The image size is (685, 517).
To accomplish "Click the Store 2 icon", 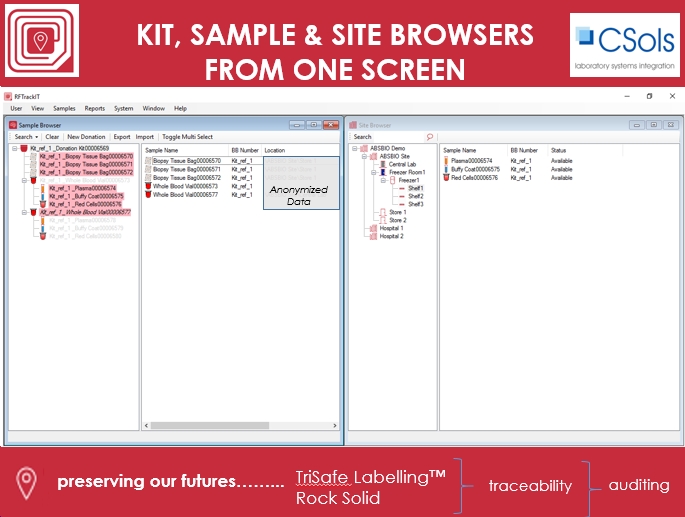I will click(x=383, y=220).
